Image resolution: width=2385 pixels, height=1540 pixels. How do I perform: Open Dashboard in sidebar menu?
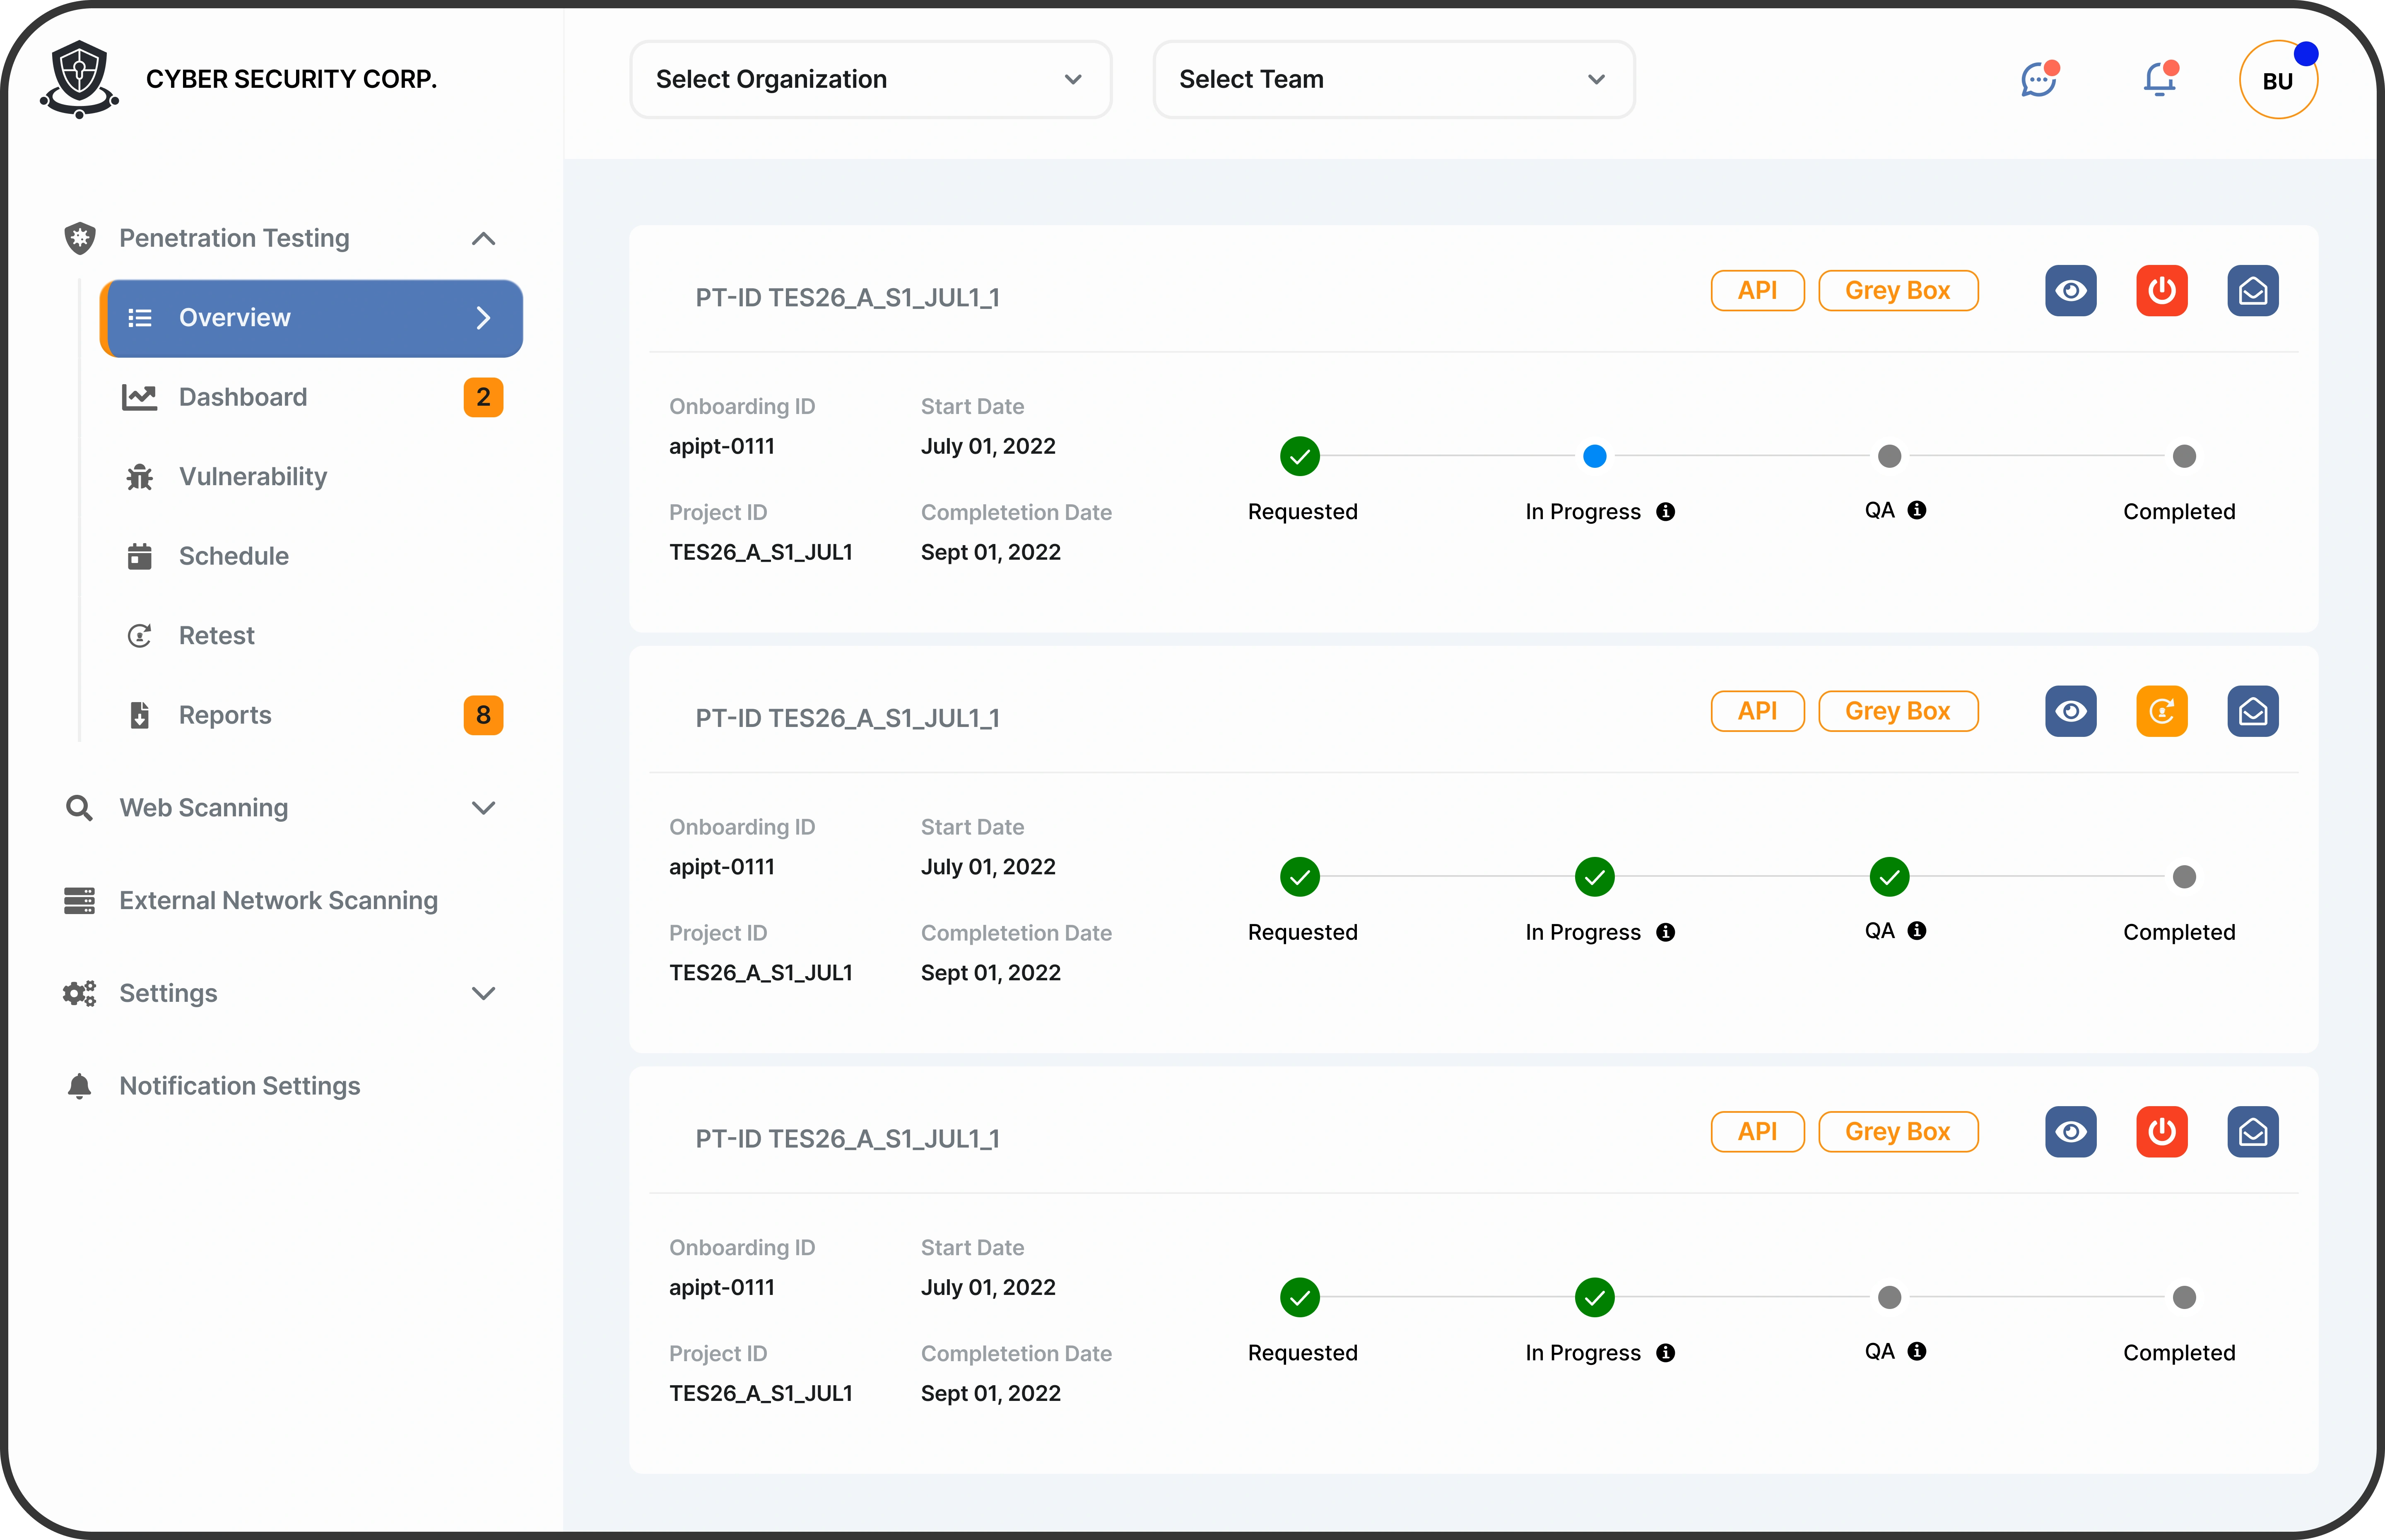243,397
